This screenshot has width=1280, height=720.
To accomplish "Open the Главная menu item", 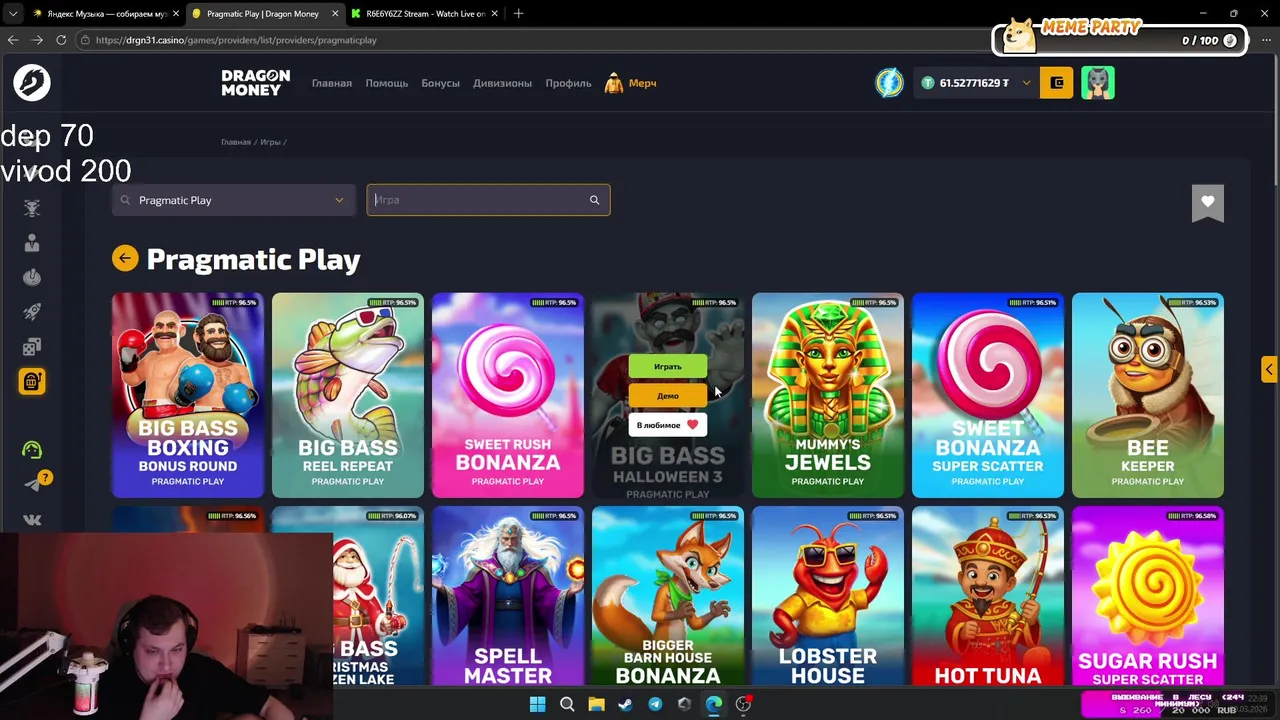I will click(x=332, y=83).
